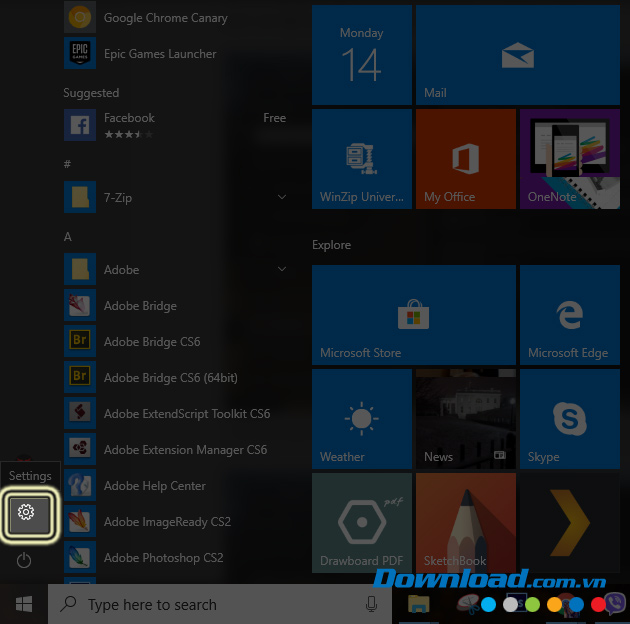Open the Monday 14 calendar tile
The width and height of the screenshot is (630, 624).
click(362, 55)
